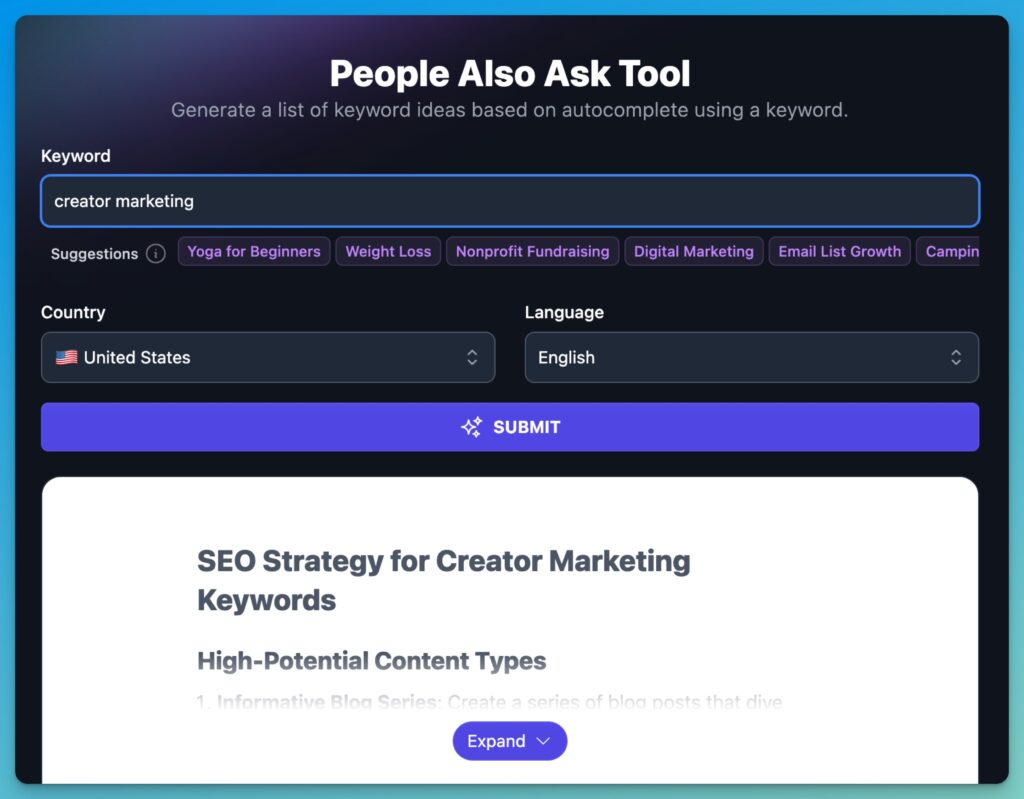Click the up-down chevrons on the Country selector
Screen dimensions: 1024x799
pos(472,357)
